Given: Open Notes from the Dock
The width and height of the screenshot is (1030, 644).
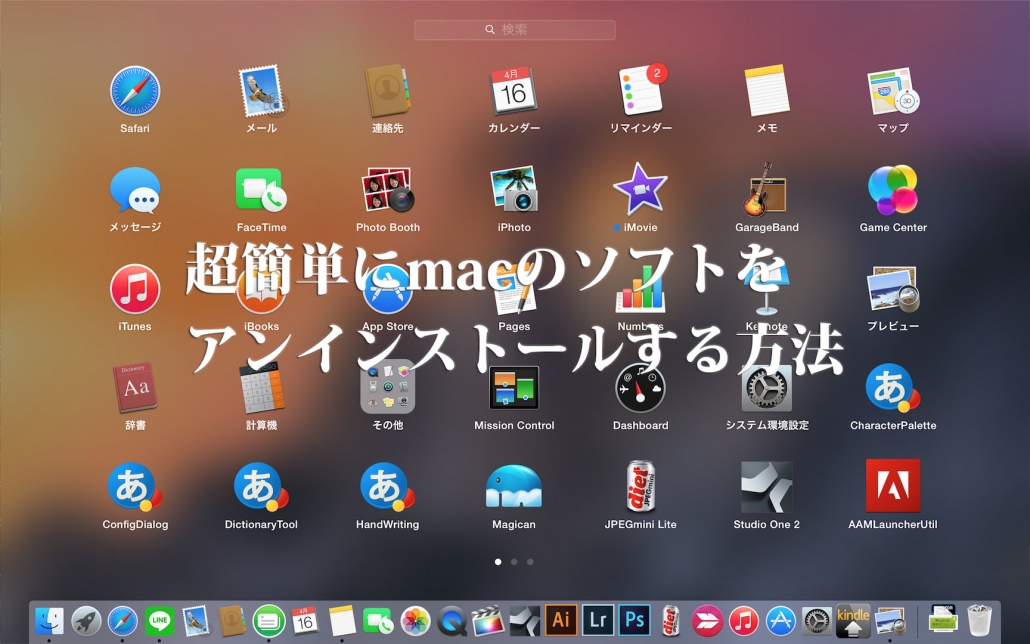Looking at the screenshot, I should click(x=342, y=620).
